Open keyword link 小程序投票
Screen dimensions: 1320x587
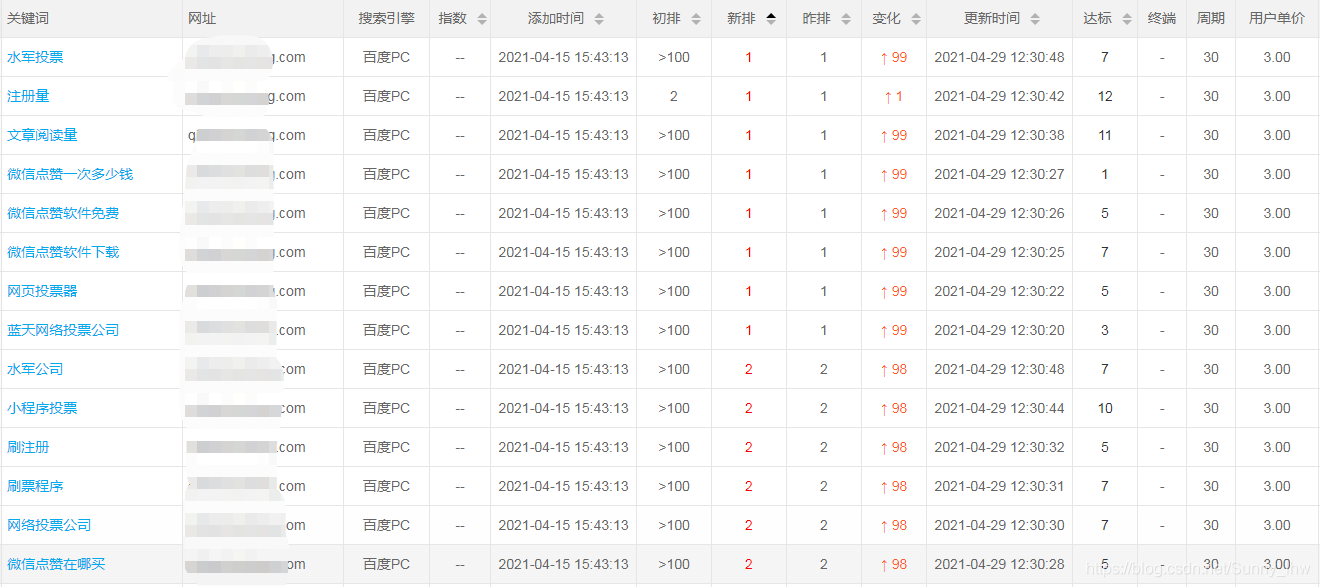click(42, 408)
